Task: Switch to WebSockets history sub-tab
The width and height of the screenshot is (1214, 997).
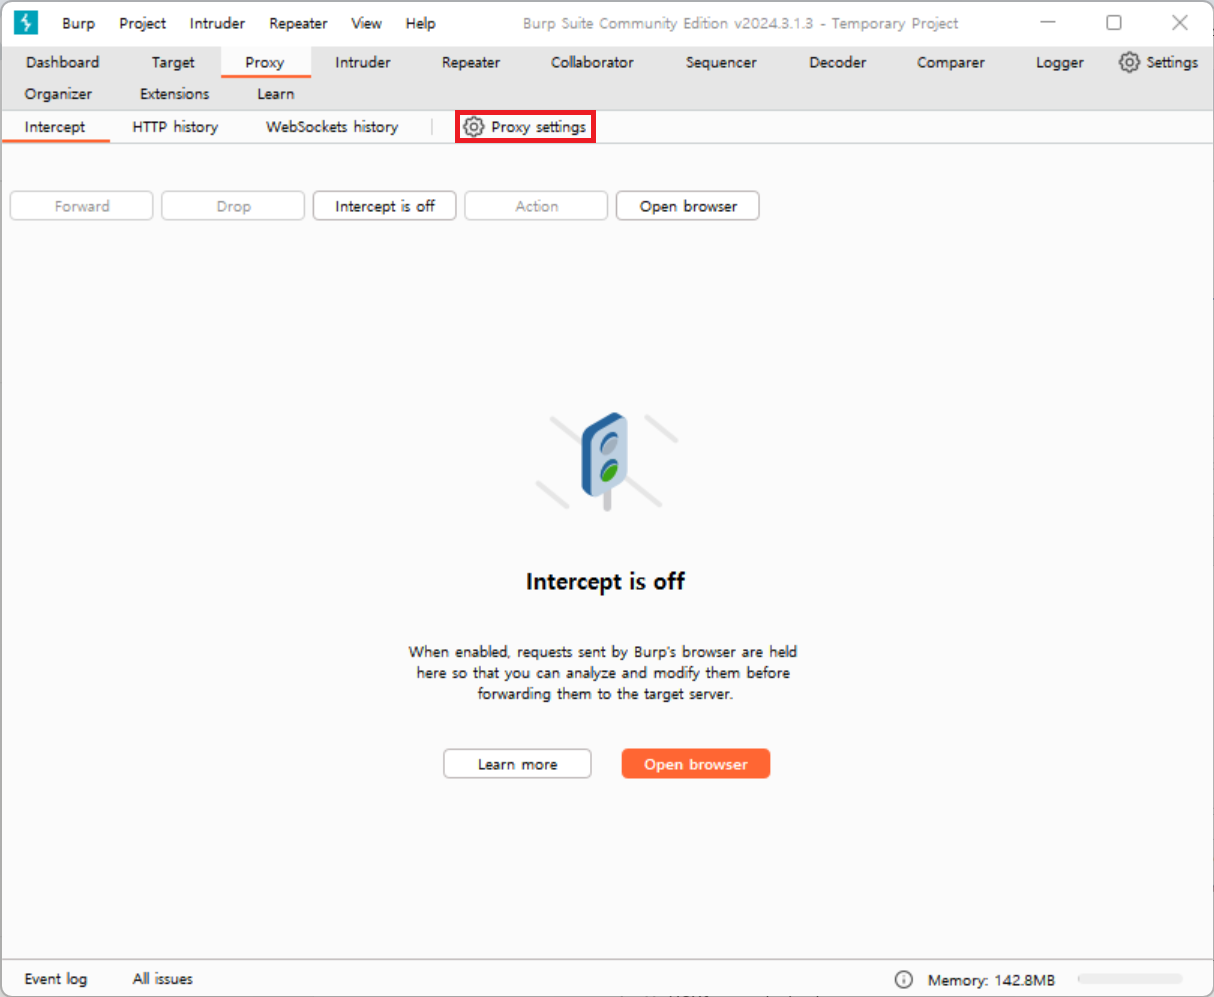Action: (332, 127)
